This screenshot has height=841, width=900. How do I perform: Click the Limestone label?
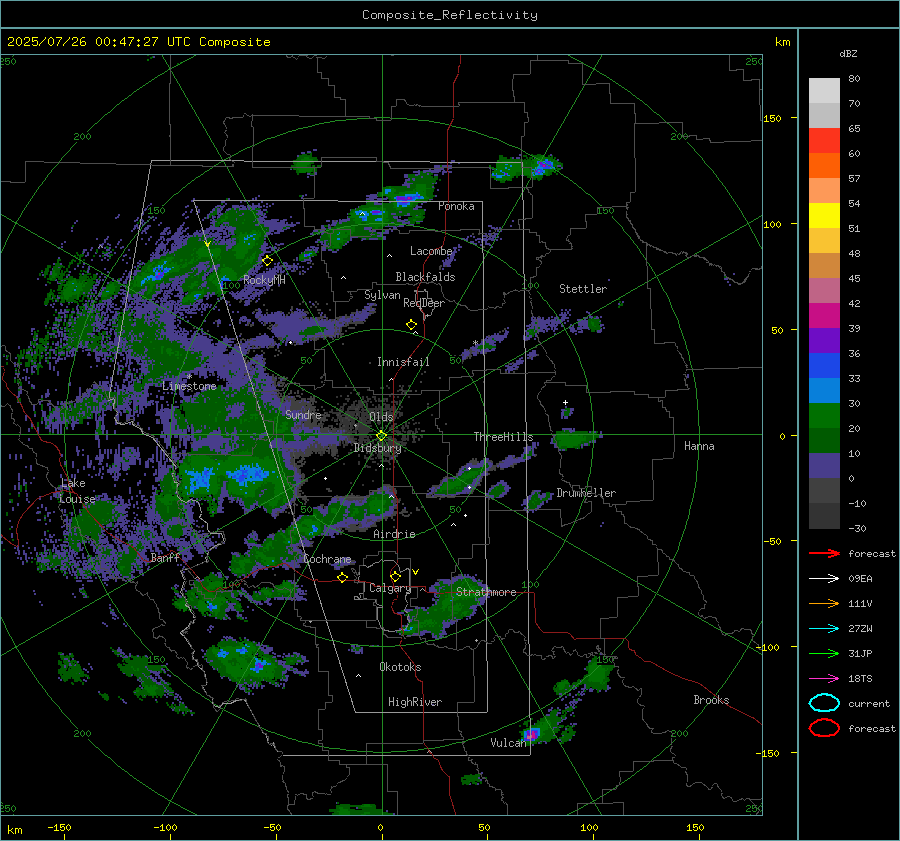coord(189,386)
